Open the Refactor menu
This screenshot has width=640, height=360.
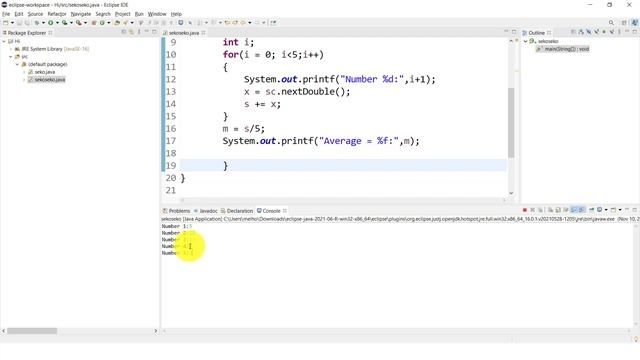pos(57,14)
